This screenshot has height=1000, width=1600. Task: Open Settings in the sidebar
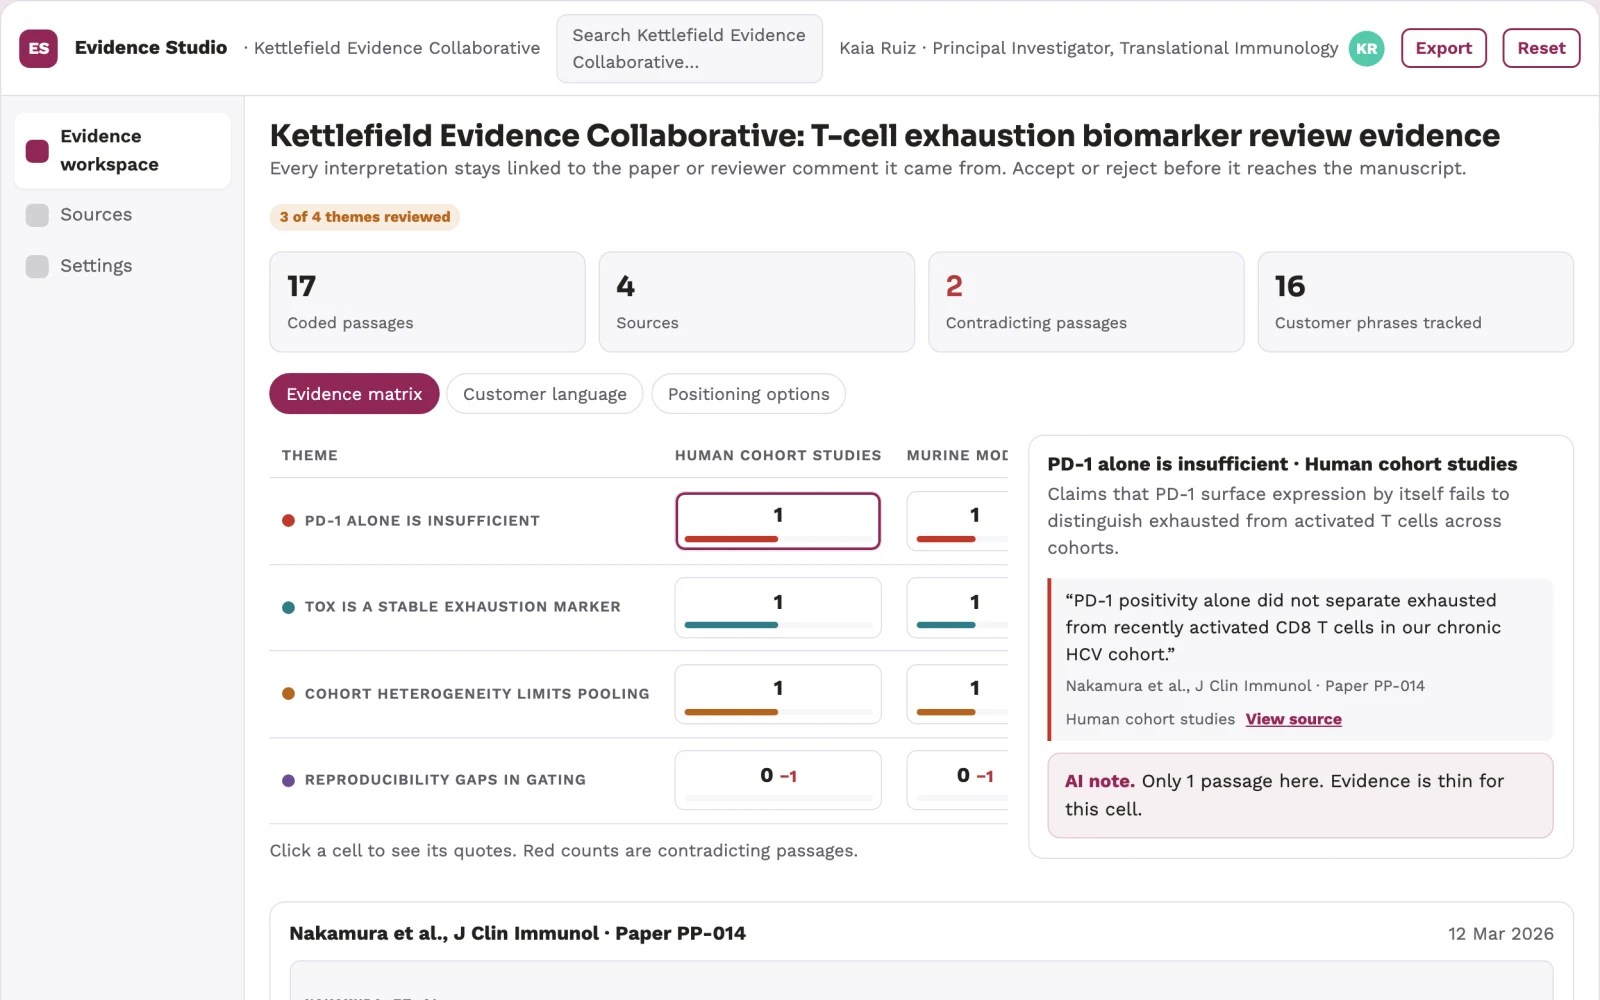pos(122,266)
